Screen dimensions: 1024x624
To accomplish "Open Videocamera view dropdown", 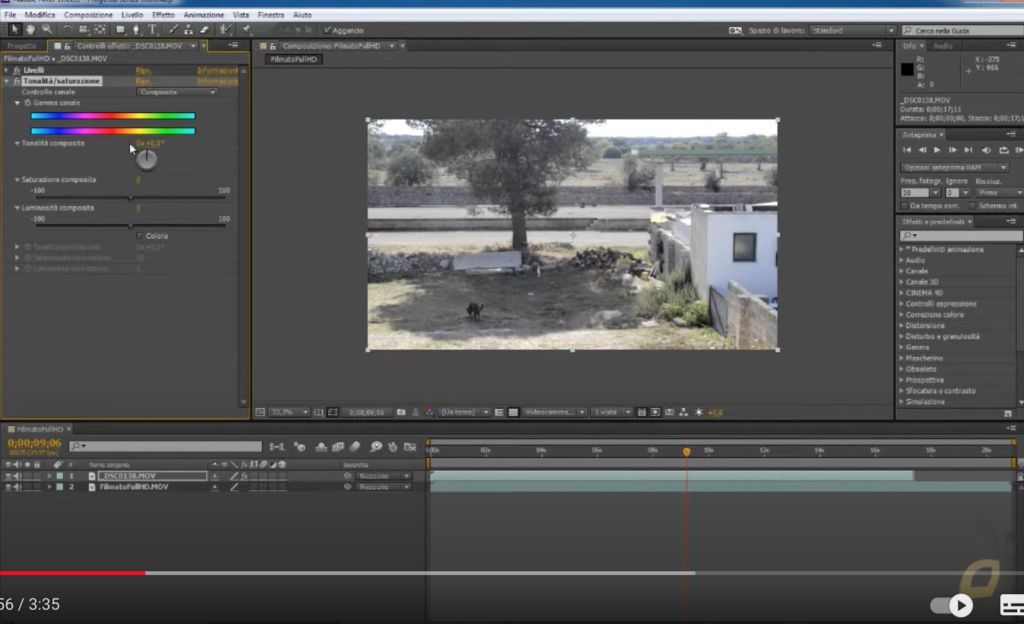I will (x=554, y=412).
